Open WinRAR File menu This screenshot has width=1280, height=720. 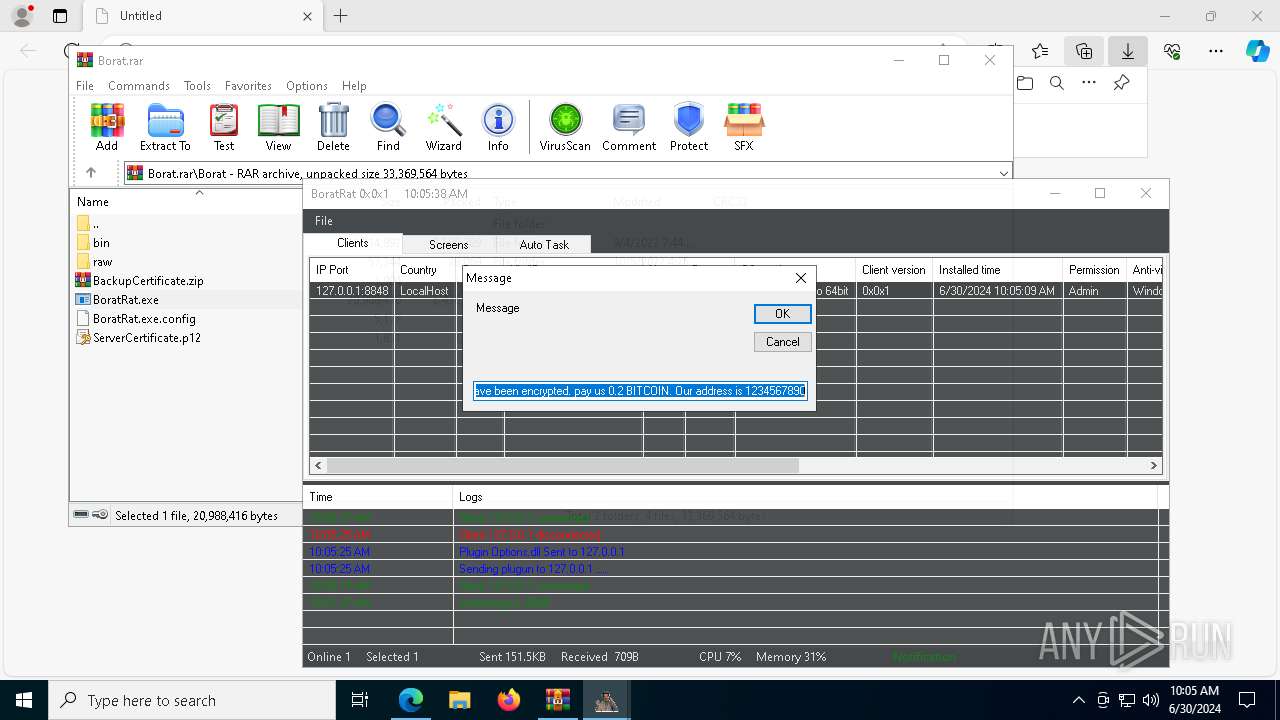(x=85, y=86)
